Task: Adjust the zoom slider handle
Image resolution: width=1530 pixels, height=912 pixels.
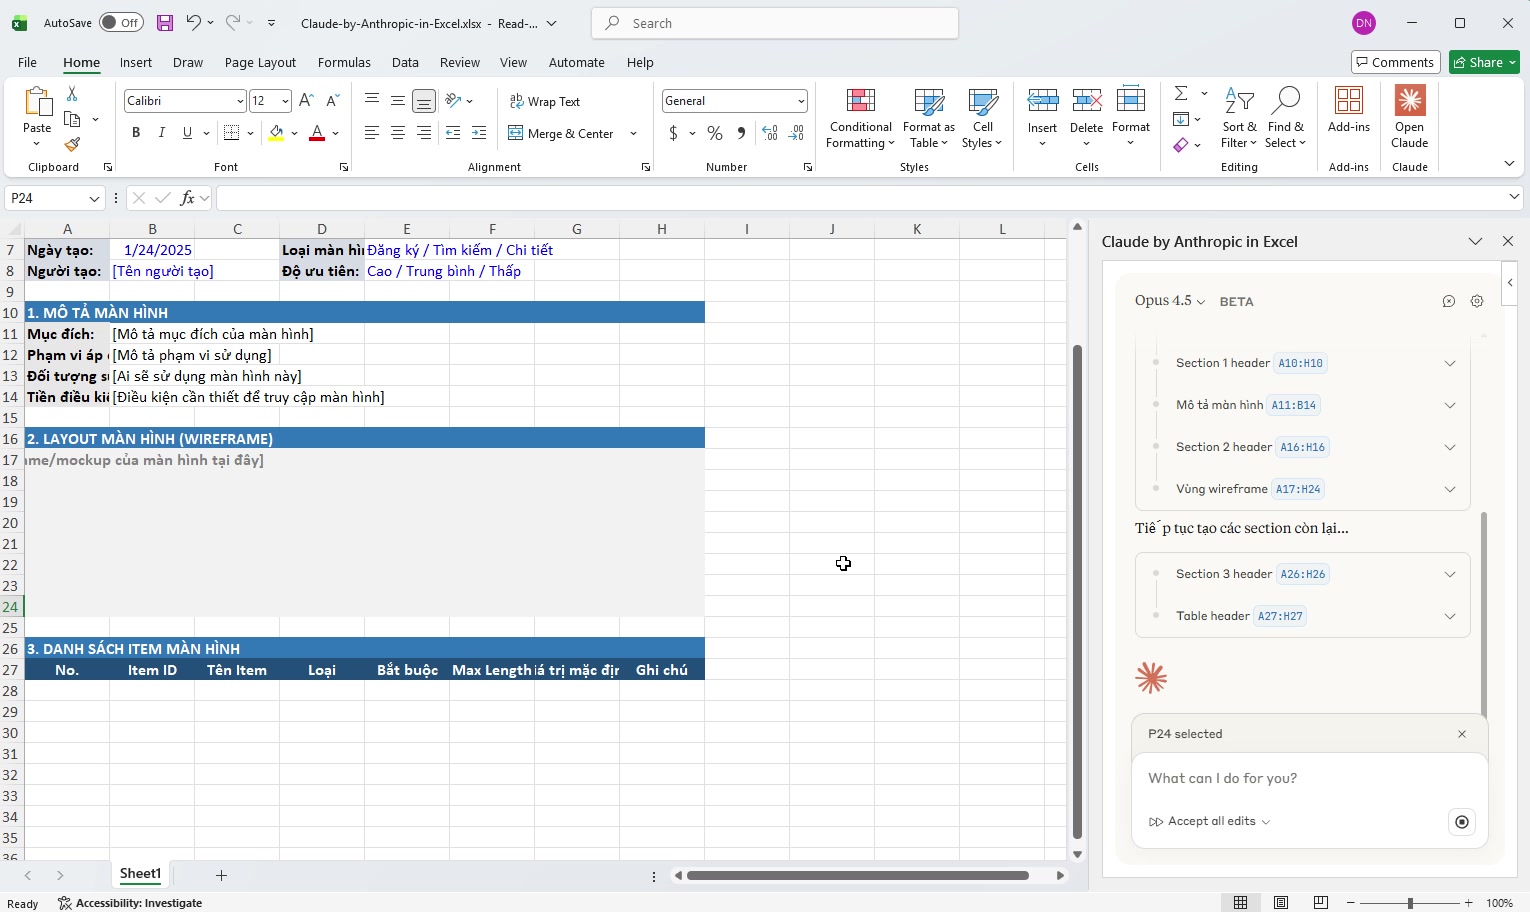Action: (x=1410, y=903)
